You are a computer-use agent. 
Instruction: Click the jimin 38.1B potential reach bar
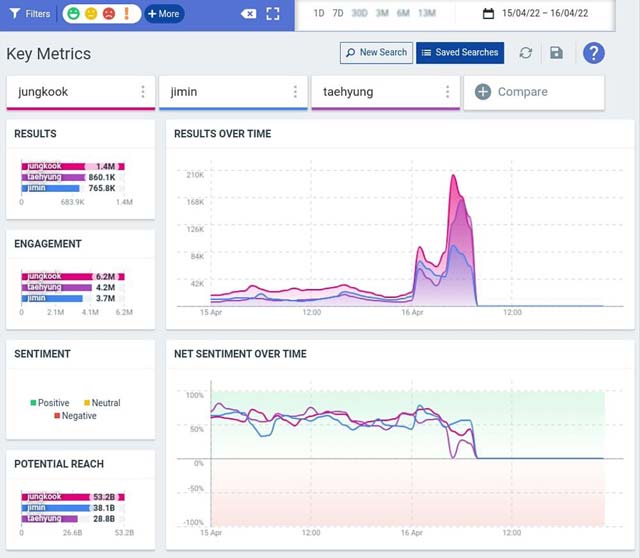56,508
